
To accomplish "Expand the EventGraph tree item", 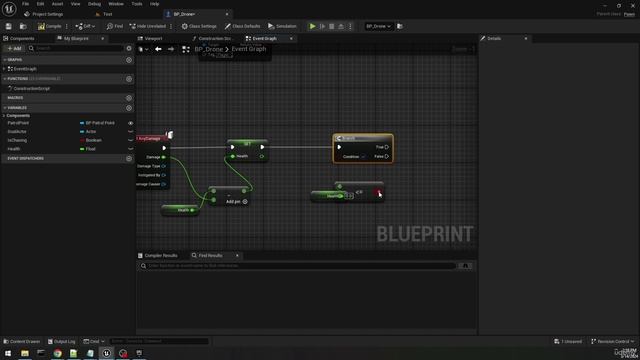I will click(4, 69).
